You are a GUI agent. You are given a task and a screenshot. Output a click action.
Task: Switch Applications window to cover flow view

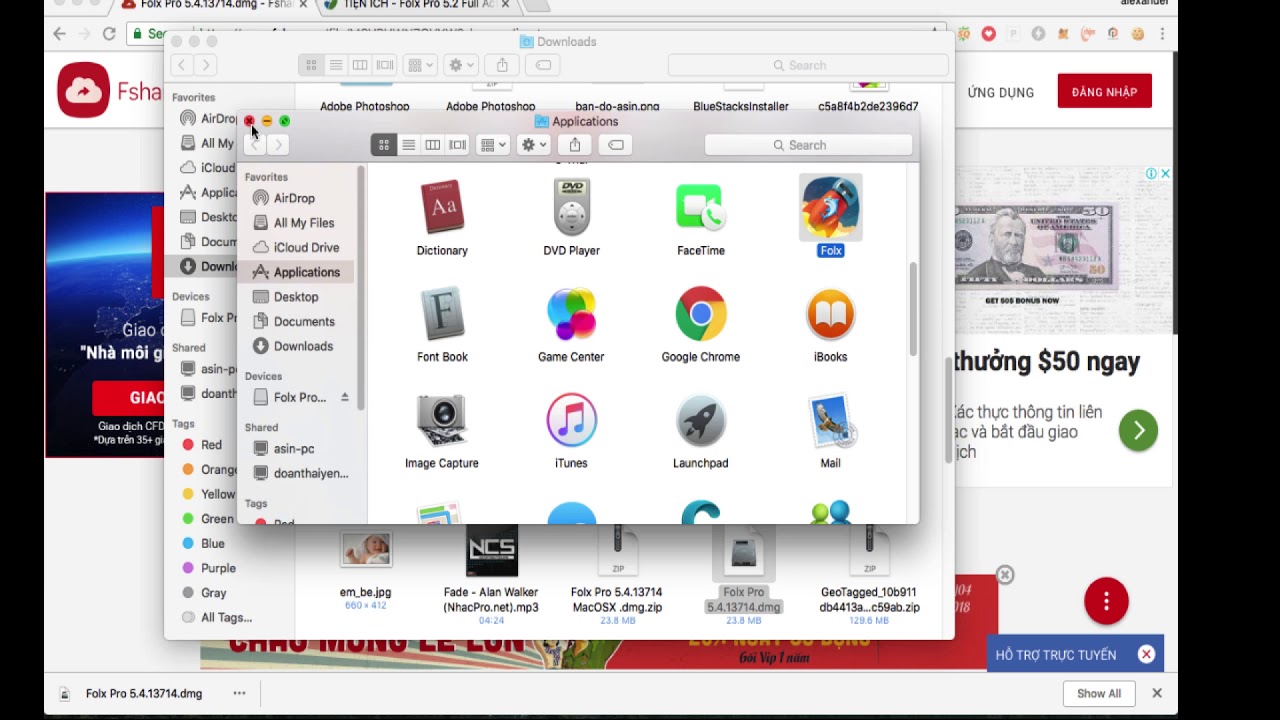tap(457, 145)
